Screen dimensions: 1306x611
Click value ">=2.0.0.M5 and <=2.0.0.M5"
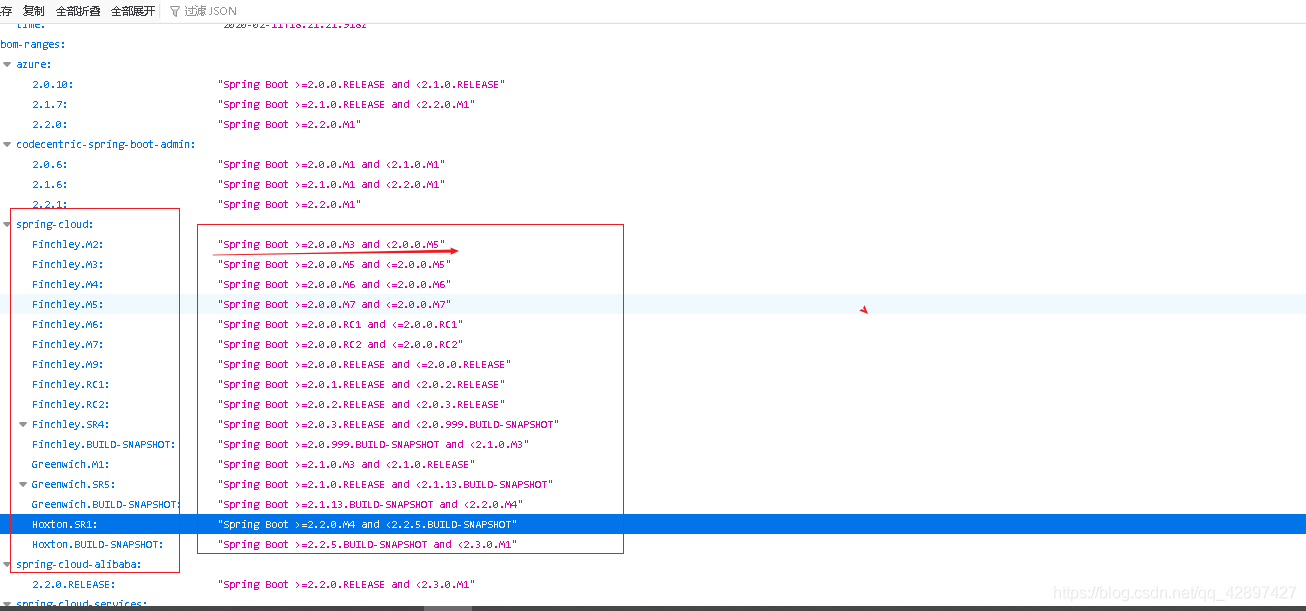334,264
